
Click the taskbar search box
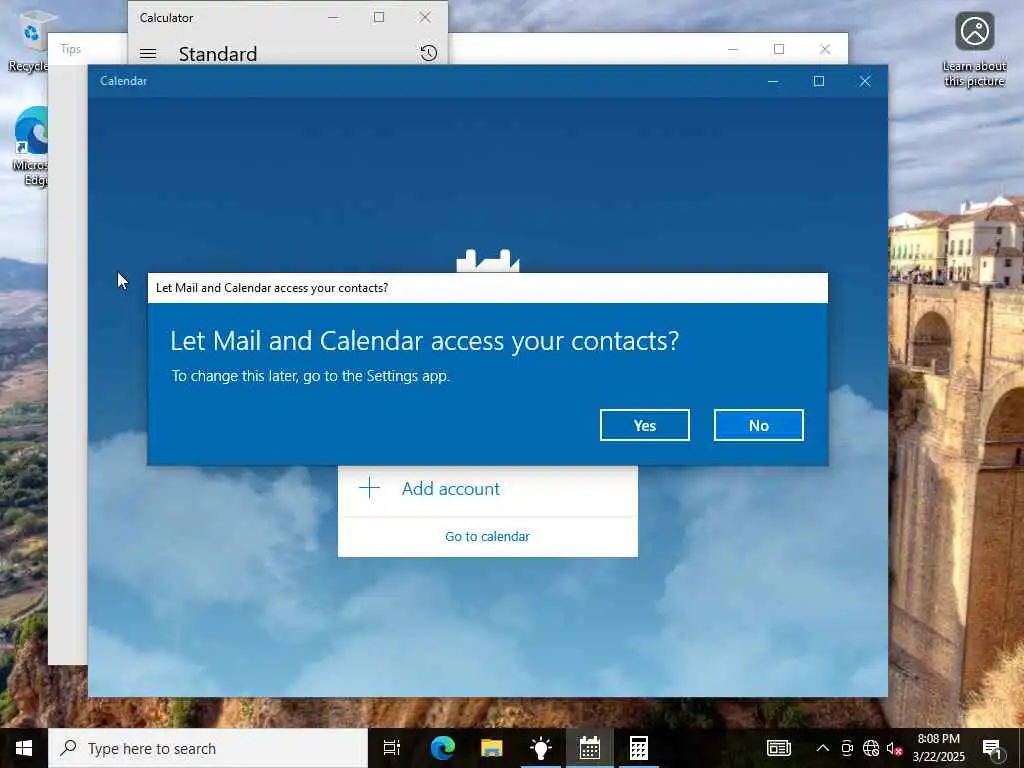208,748
